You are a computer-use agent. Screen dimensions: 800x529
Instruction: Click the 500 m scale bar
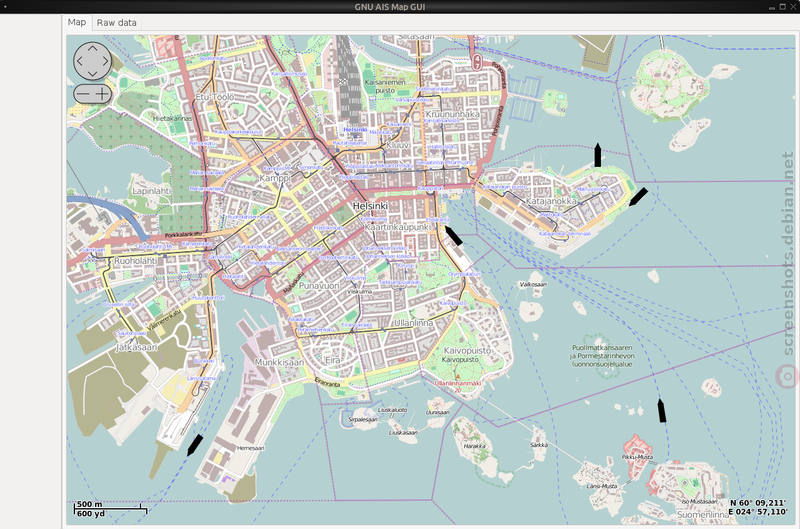coord(110,506)
